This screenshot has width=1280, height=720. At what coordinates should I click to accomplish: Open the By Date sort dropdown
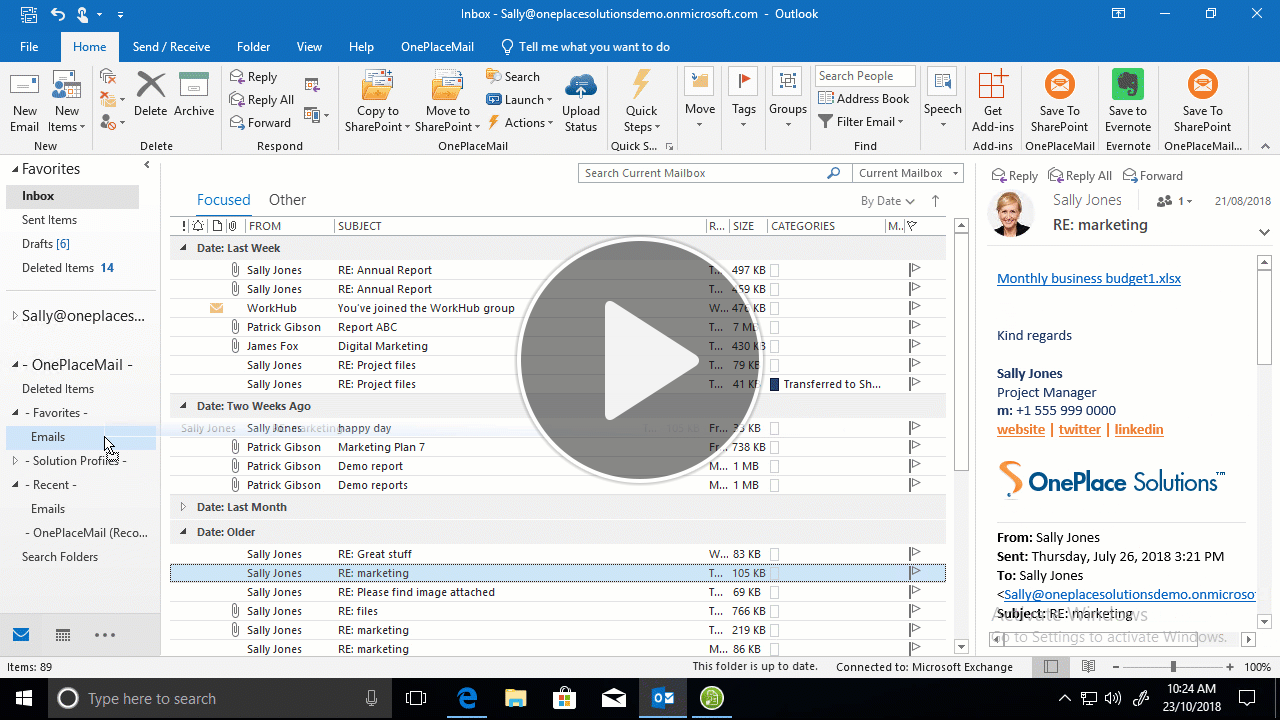[886, 200]
